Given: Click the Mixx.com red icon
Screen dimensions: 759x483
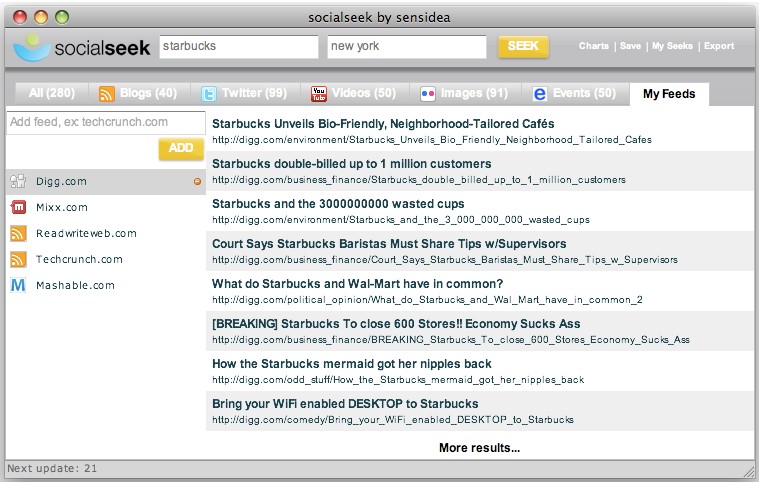Looking at the screenshot, I should [18, 207].
